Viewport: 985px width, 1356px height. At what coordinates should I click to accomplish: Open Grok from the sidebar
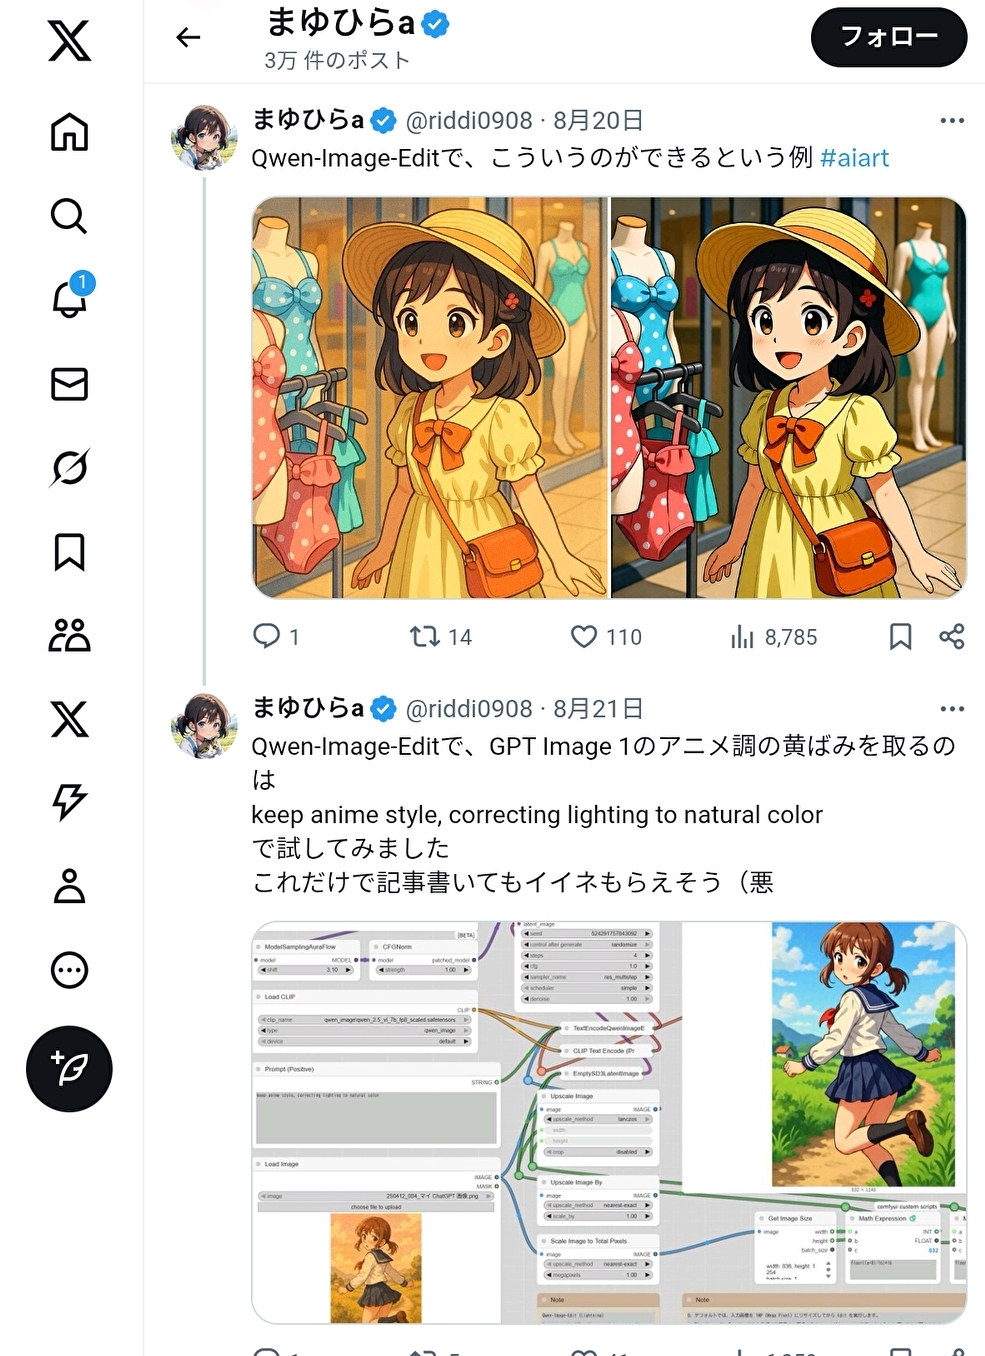(x=69, y=467)
